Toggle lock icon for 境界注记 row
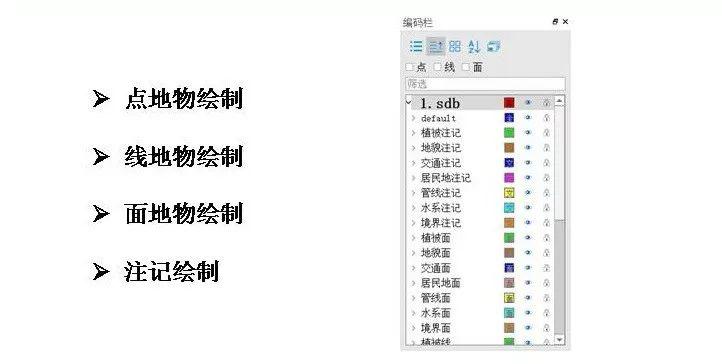The image size is (722, 364). click(x=547, y=223)
